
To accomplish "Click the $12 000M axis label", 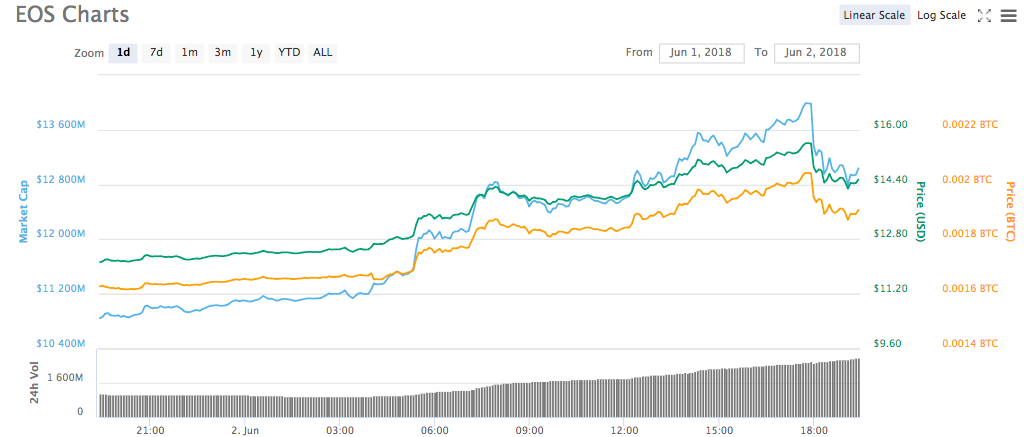I will tap(60, 234).
